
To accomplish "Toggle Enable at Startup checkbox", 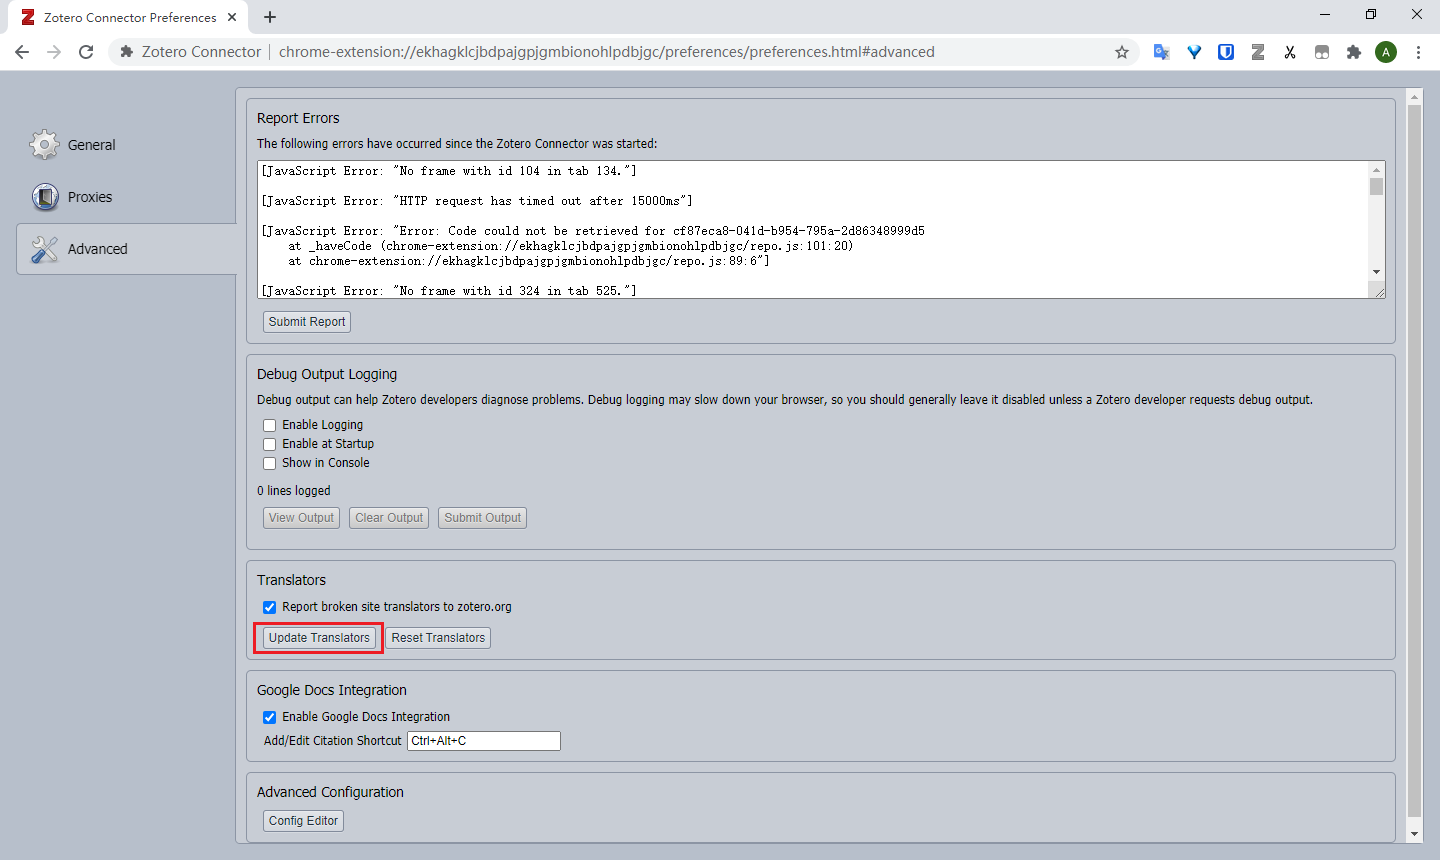I will (x=269, y=444).
